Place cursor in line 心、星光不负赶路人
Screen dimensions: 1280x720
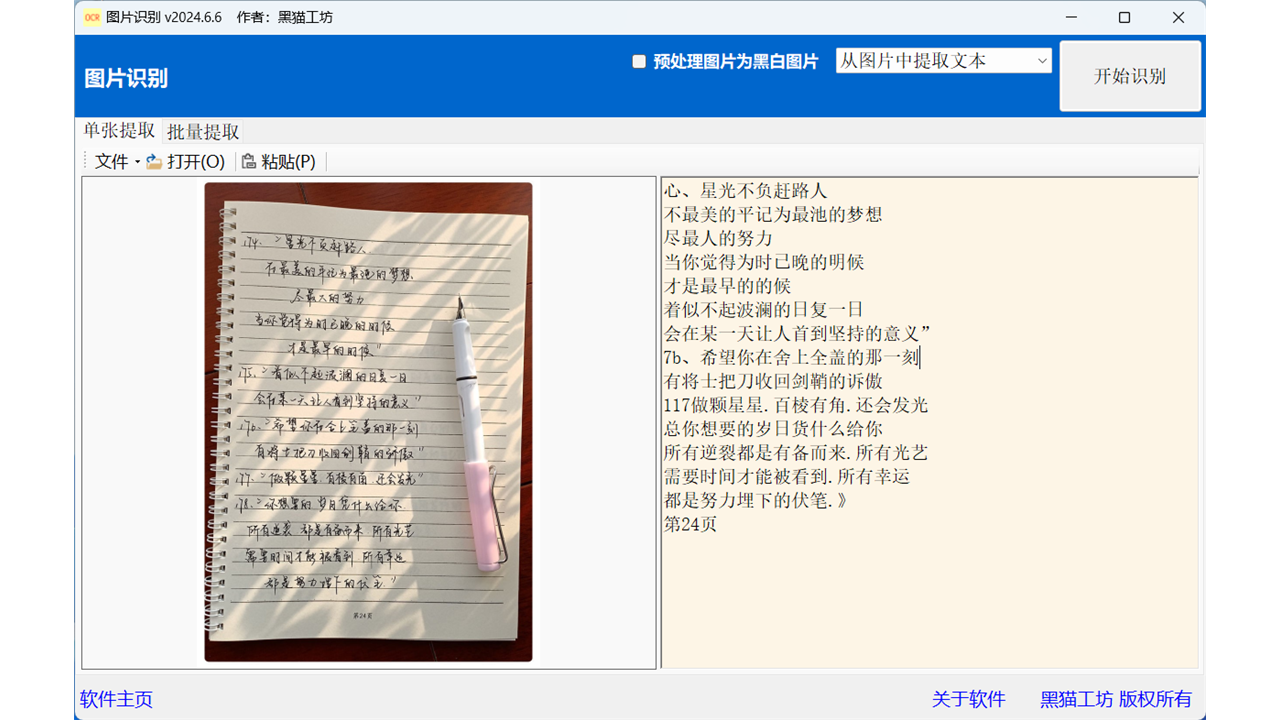(745, 191)
